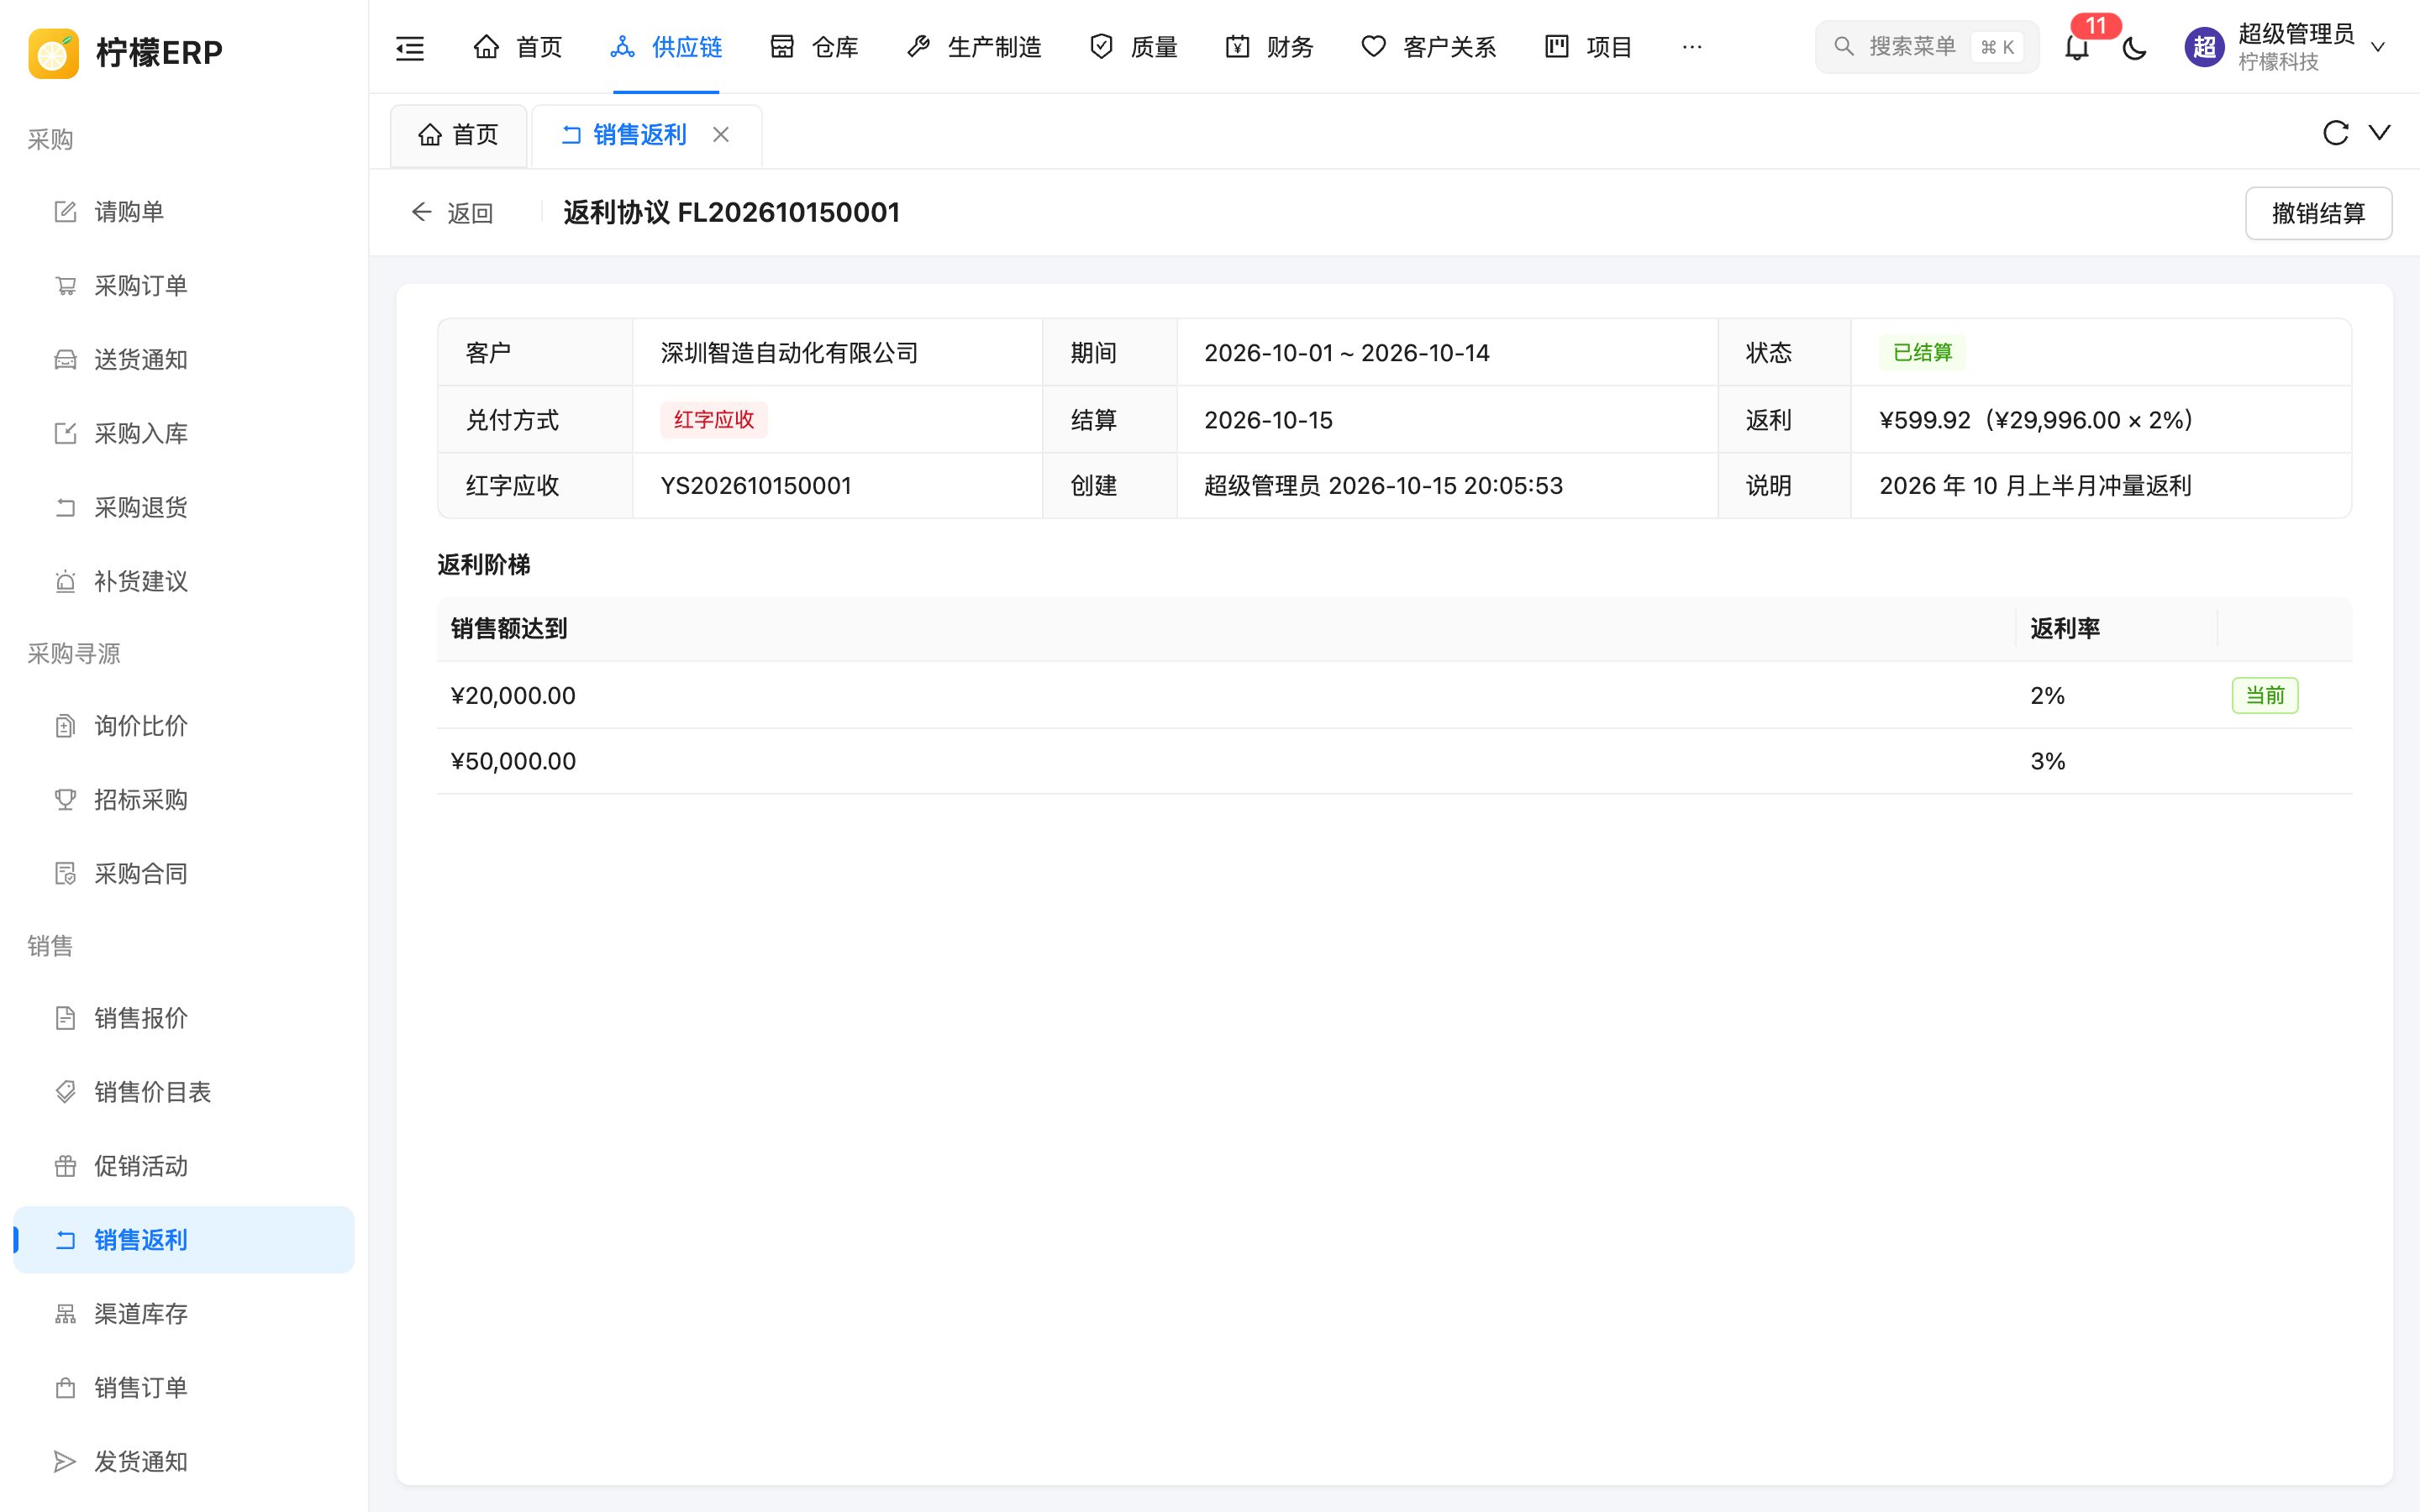Viewport: 2420px width, 1512px height.
Task: Open 促销活动 in the sidebar
Action: [184, 1166]
